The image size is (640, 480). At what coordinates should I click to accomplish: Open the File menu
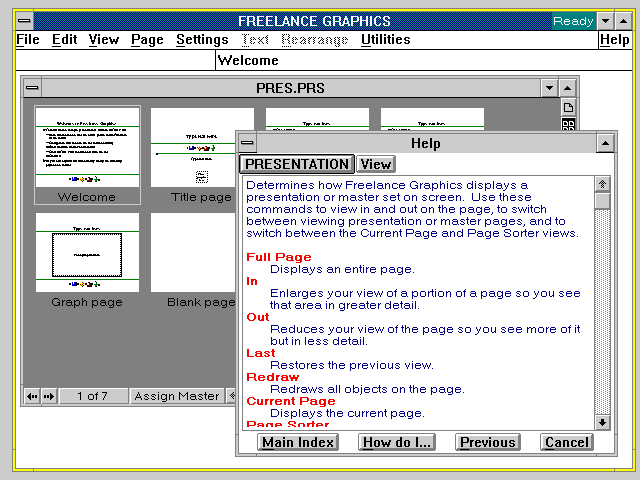pyautogui.click(x=28, y=40)
